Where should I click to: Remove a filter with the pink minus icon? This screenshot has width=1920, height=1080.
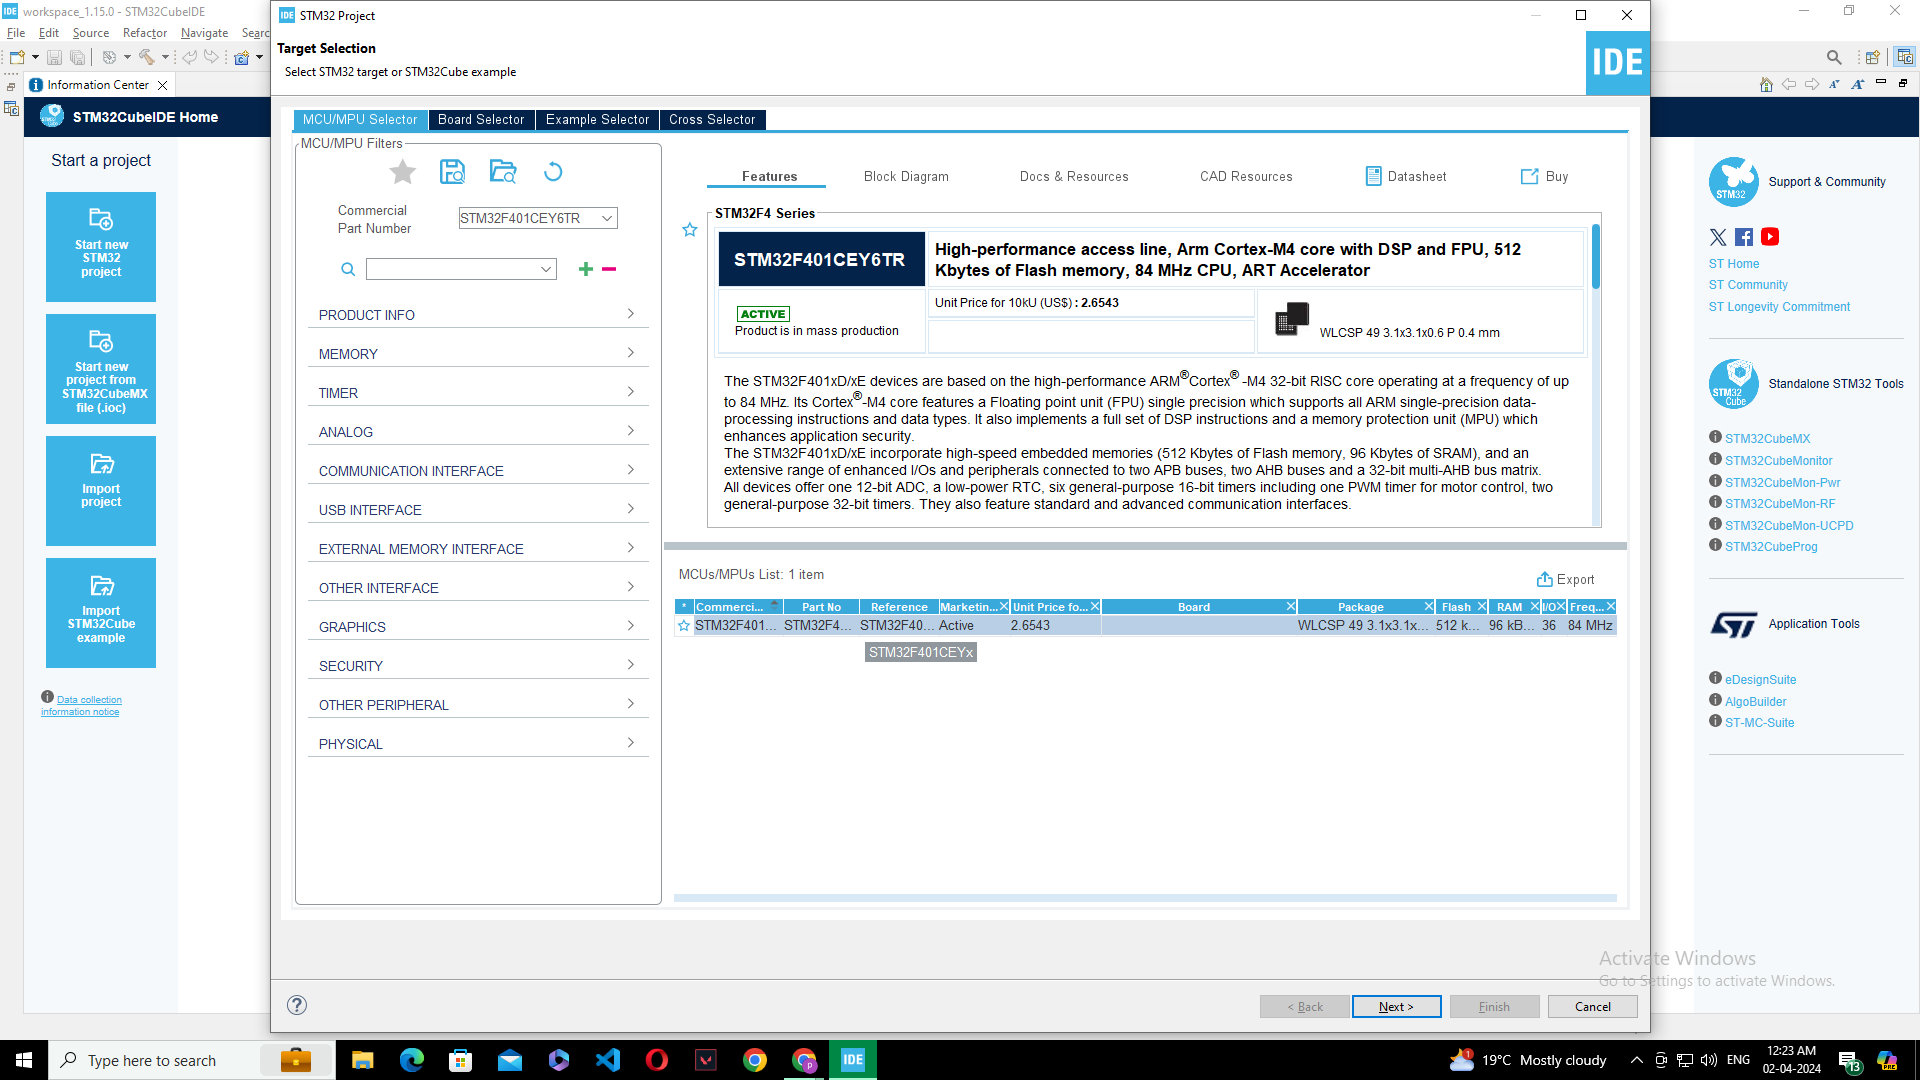(x=609, y=269)
